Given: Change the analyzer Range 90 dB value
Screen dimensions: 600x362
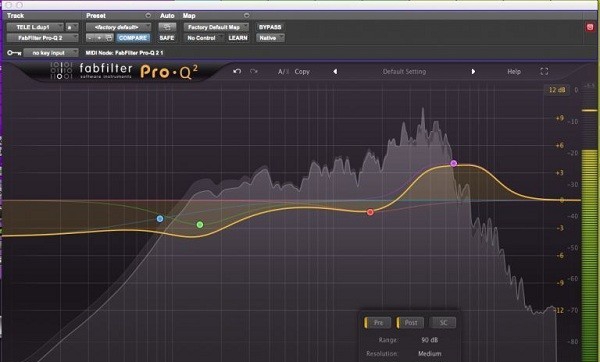Looking at the screenshot, I should [x=429, y=340].
